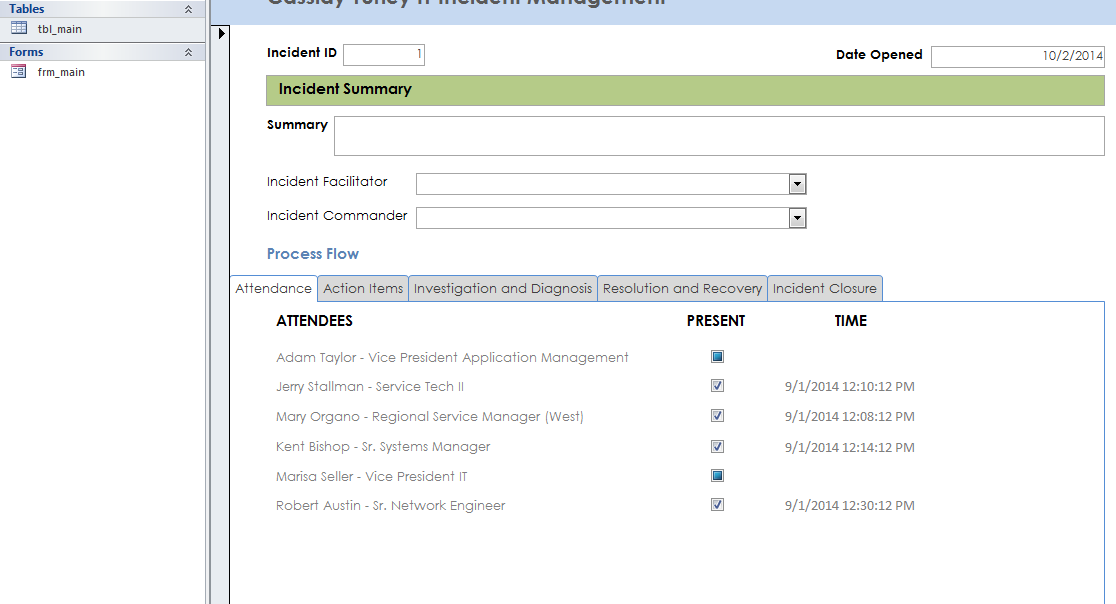Open the Investigation and Diagnosis tab
Screen dimensions: 1116x604
pos(503,289)
